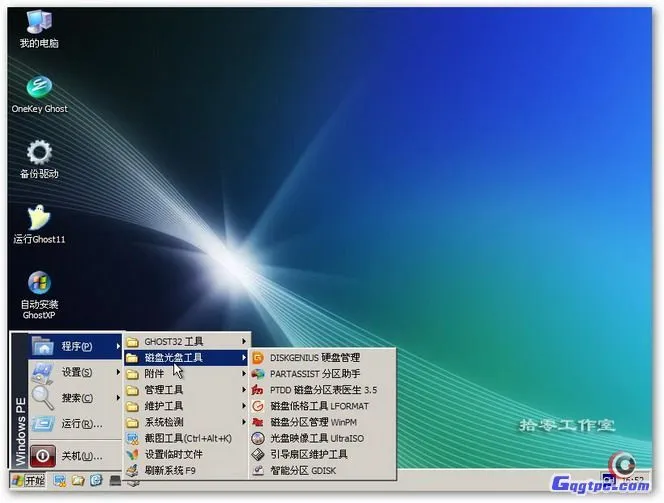Expand the 维护工具 submenu arrow

click(244, 406)
